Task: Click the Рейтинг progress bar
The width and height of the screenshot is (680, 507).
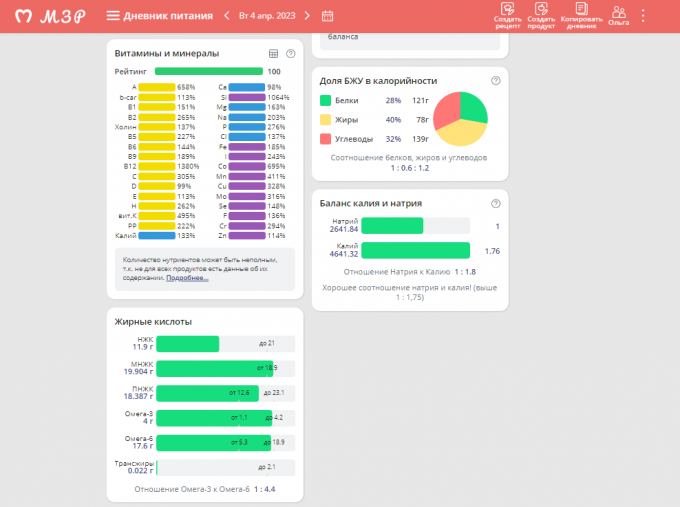Action: 208,71
